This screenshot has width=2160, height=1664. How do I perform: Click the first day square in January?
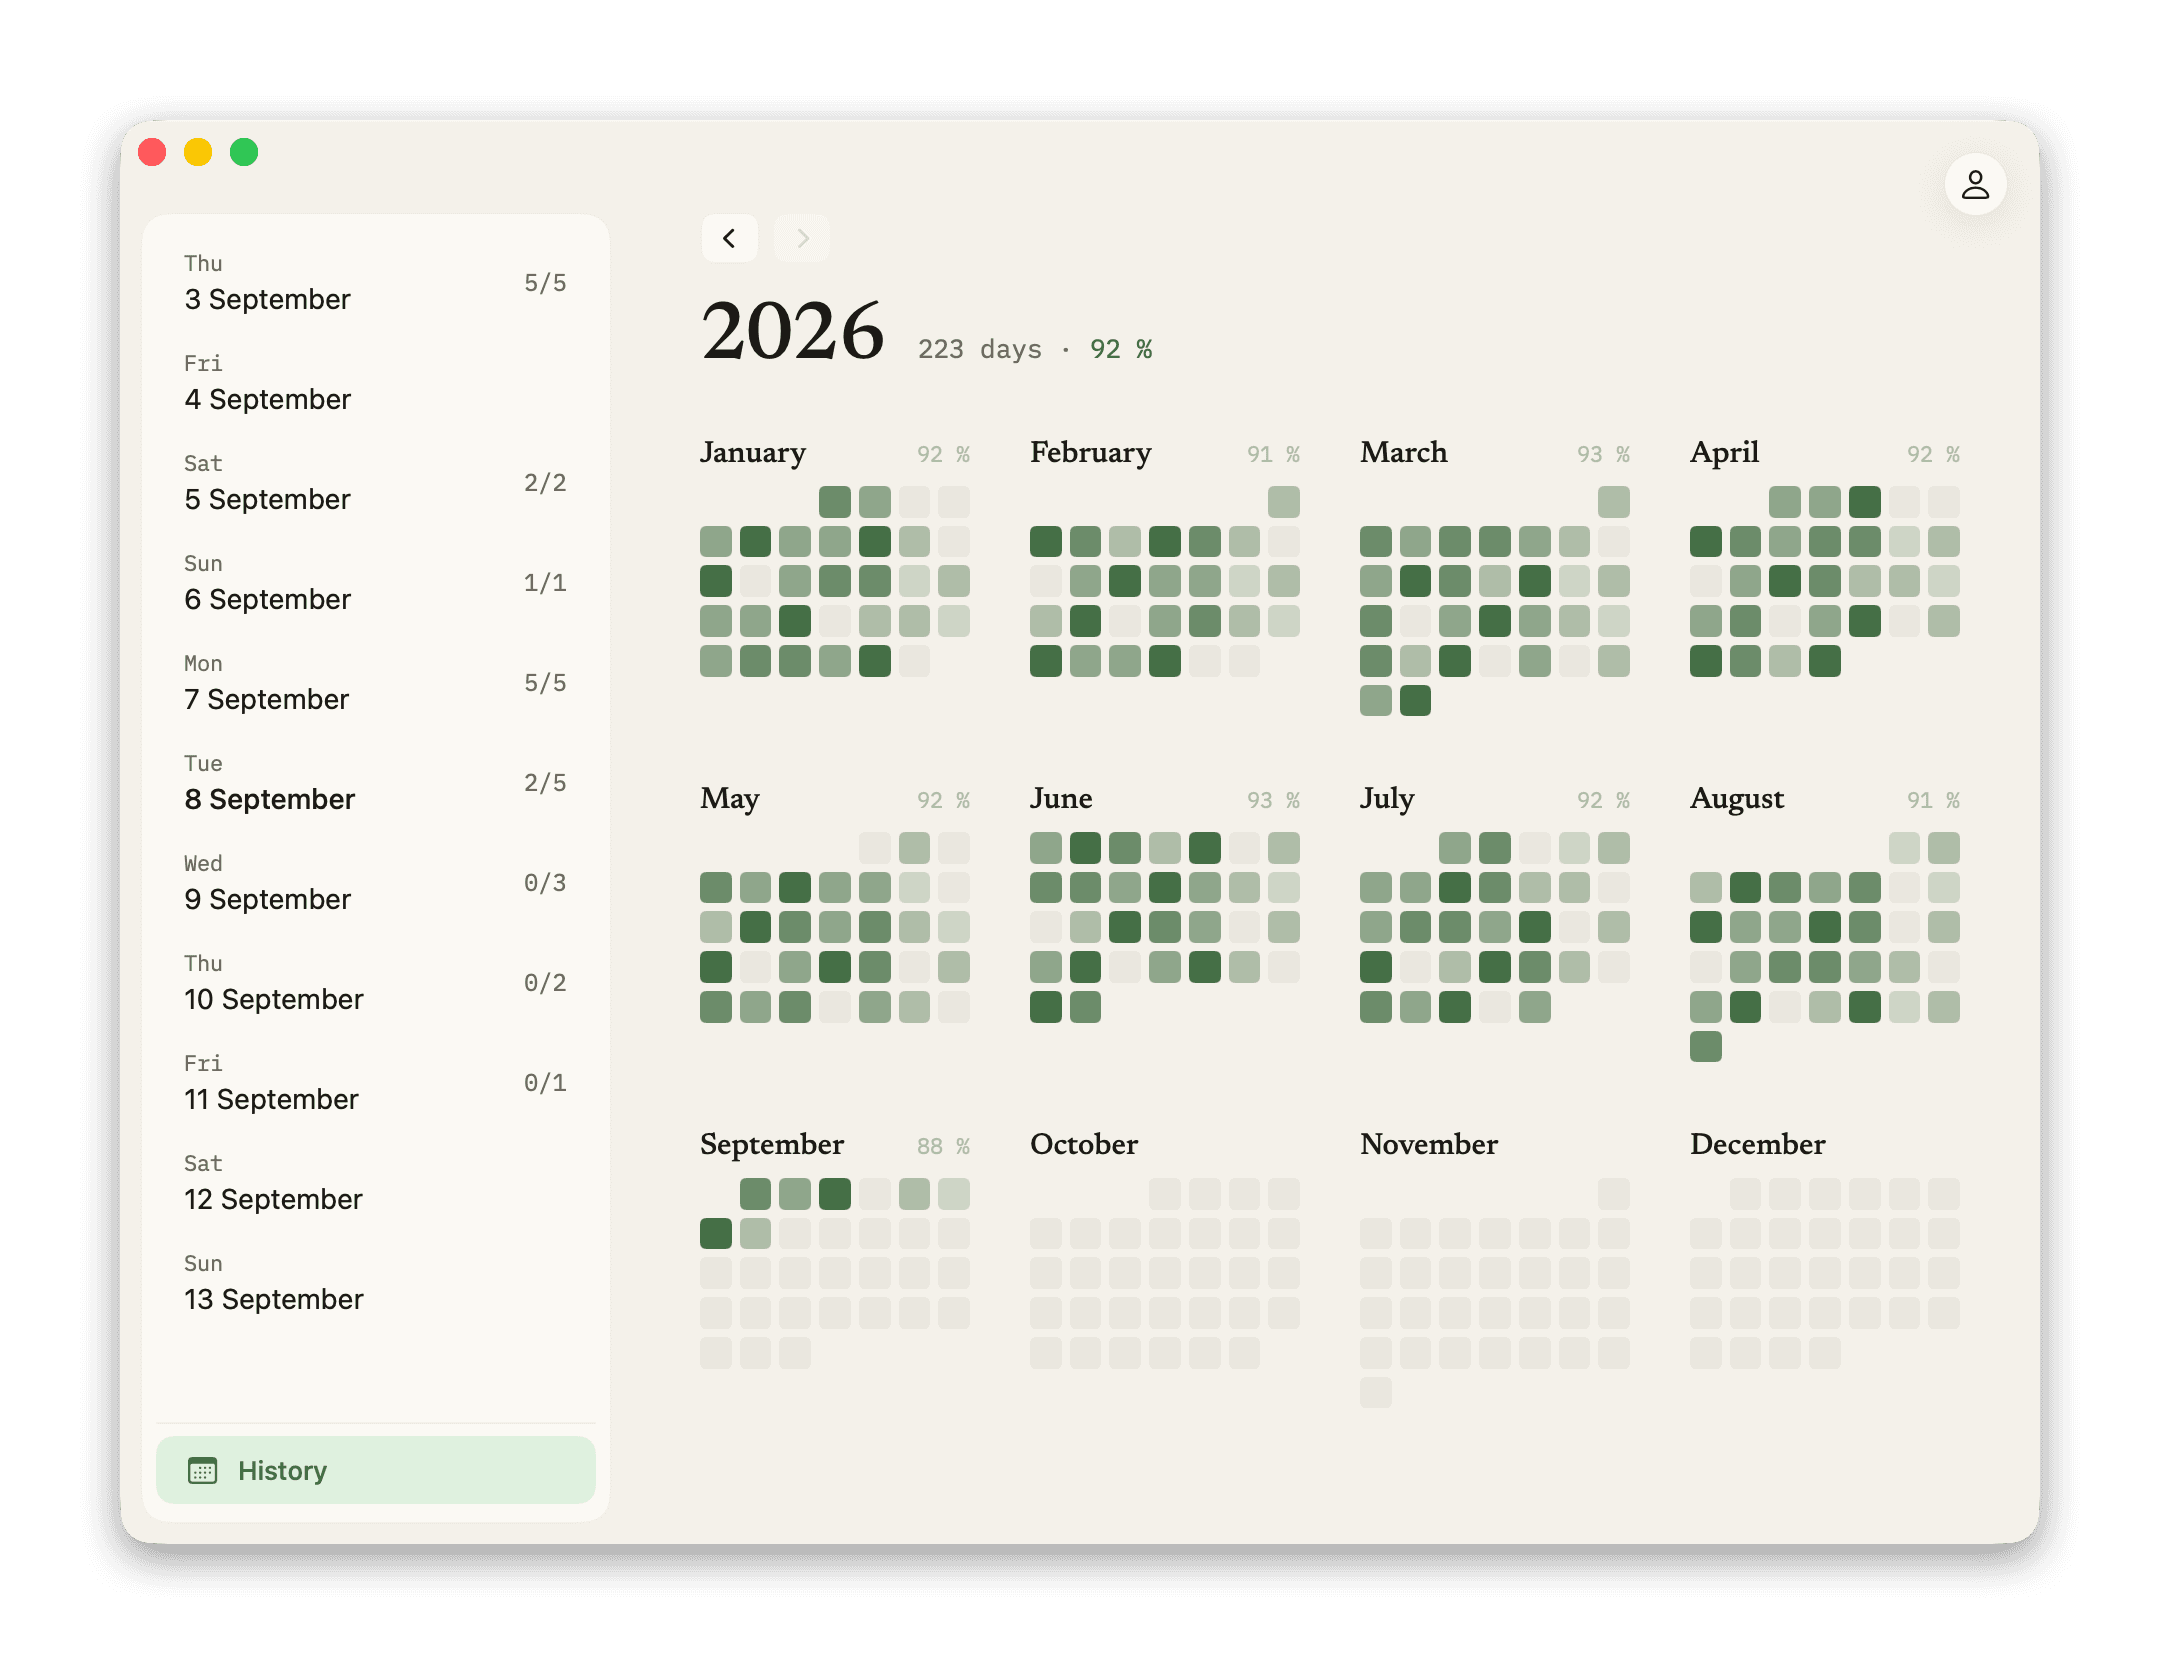point(835,502)
